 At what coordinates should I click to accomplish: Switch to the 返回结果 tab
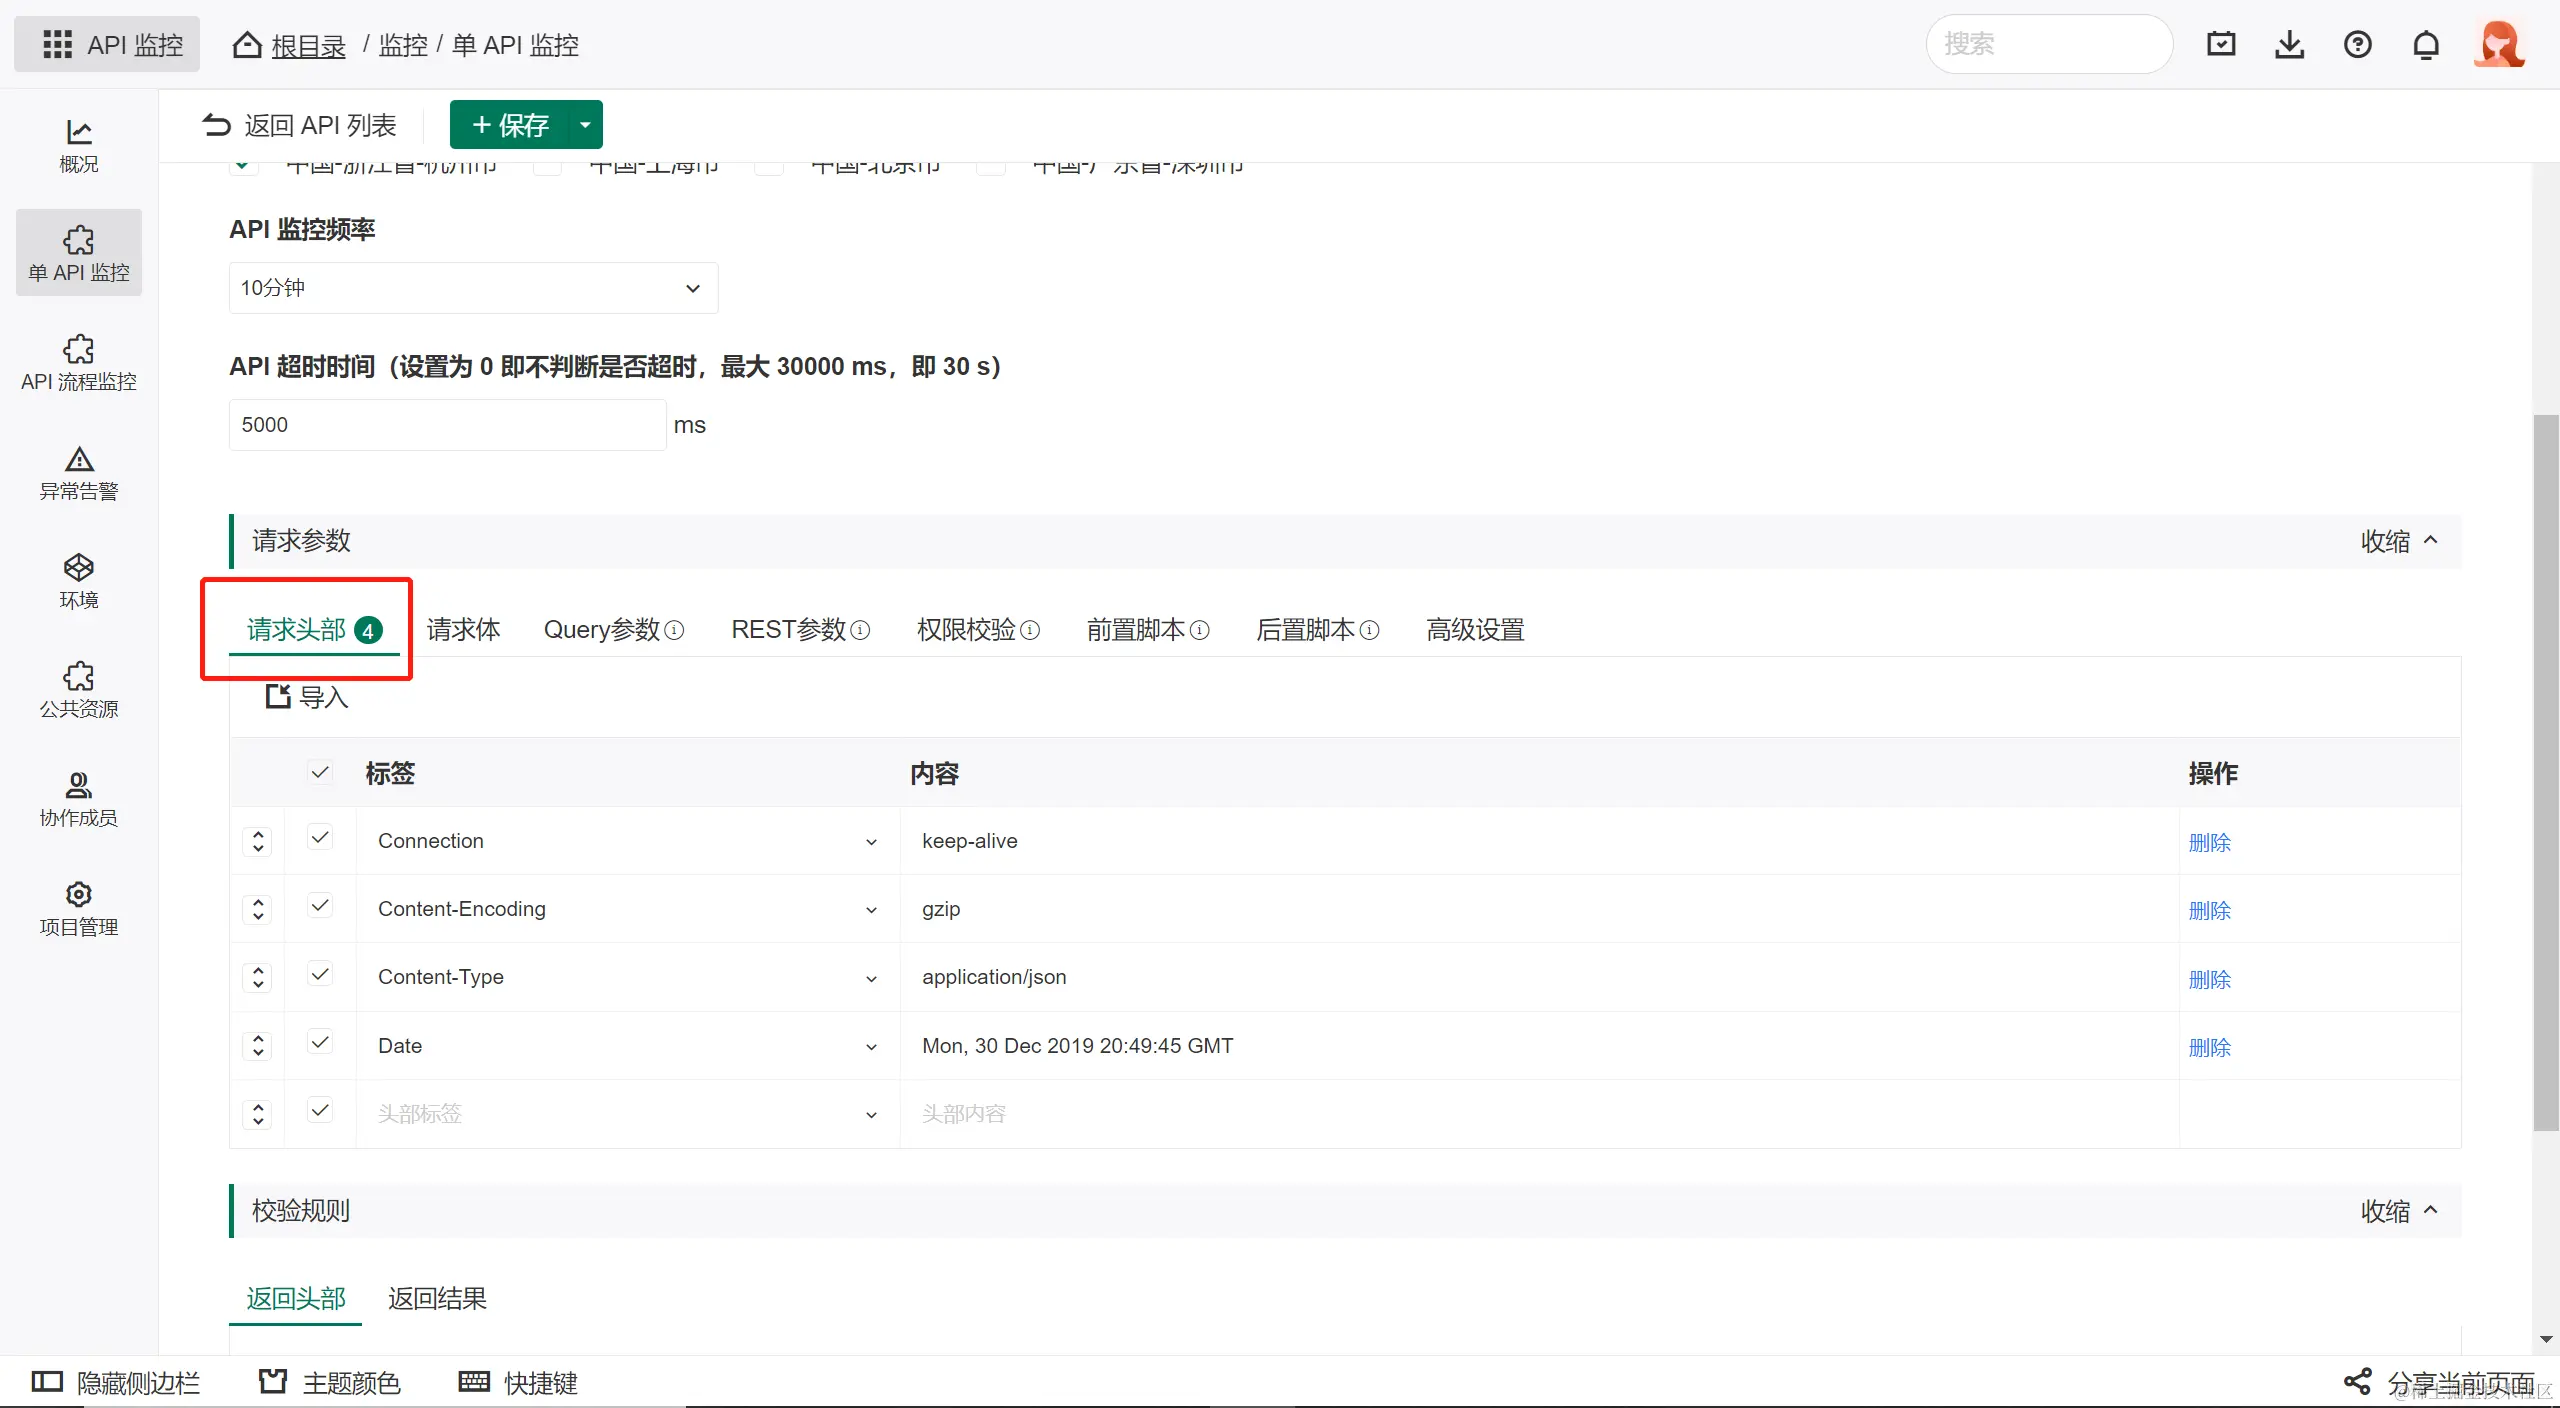pos(437,1298)
